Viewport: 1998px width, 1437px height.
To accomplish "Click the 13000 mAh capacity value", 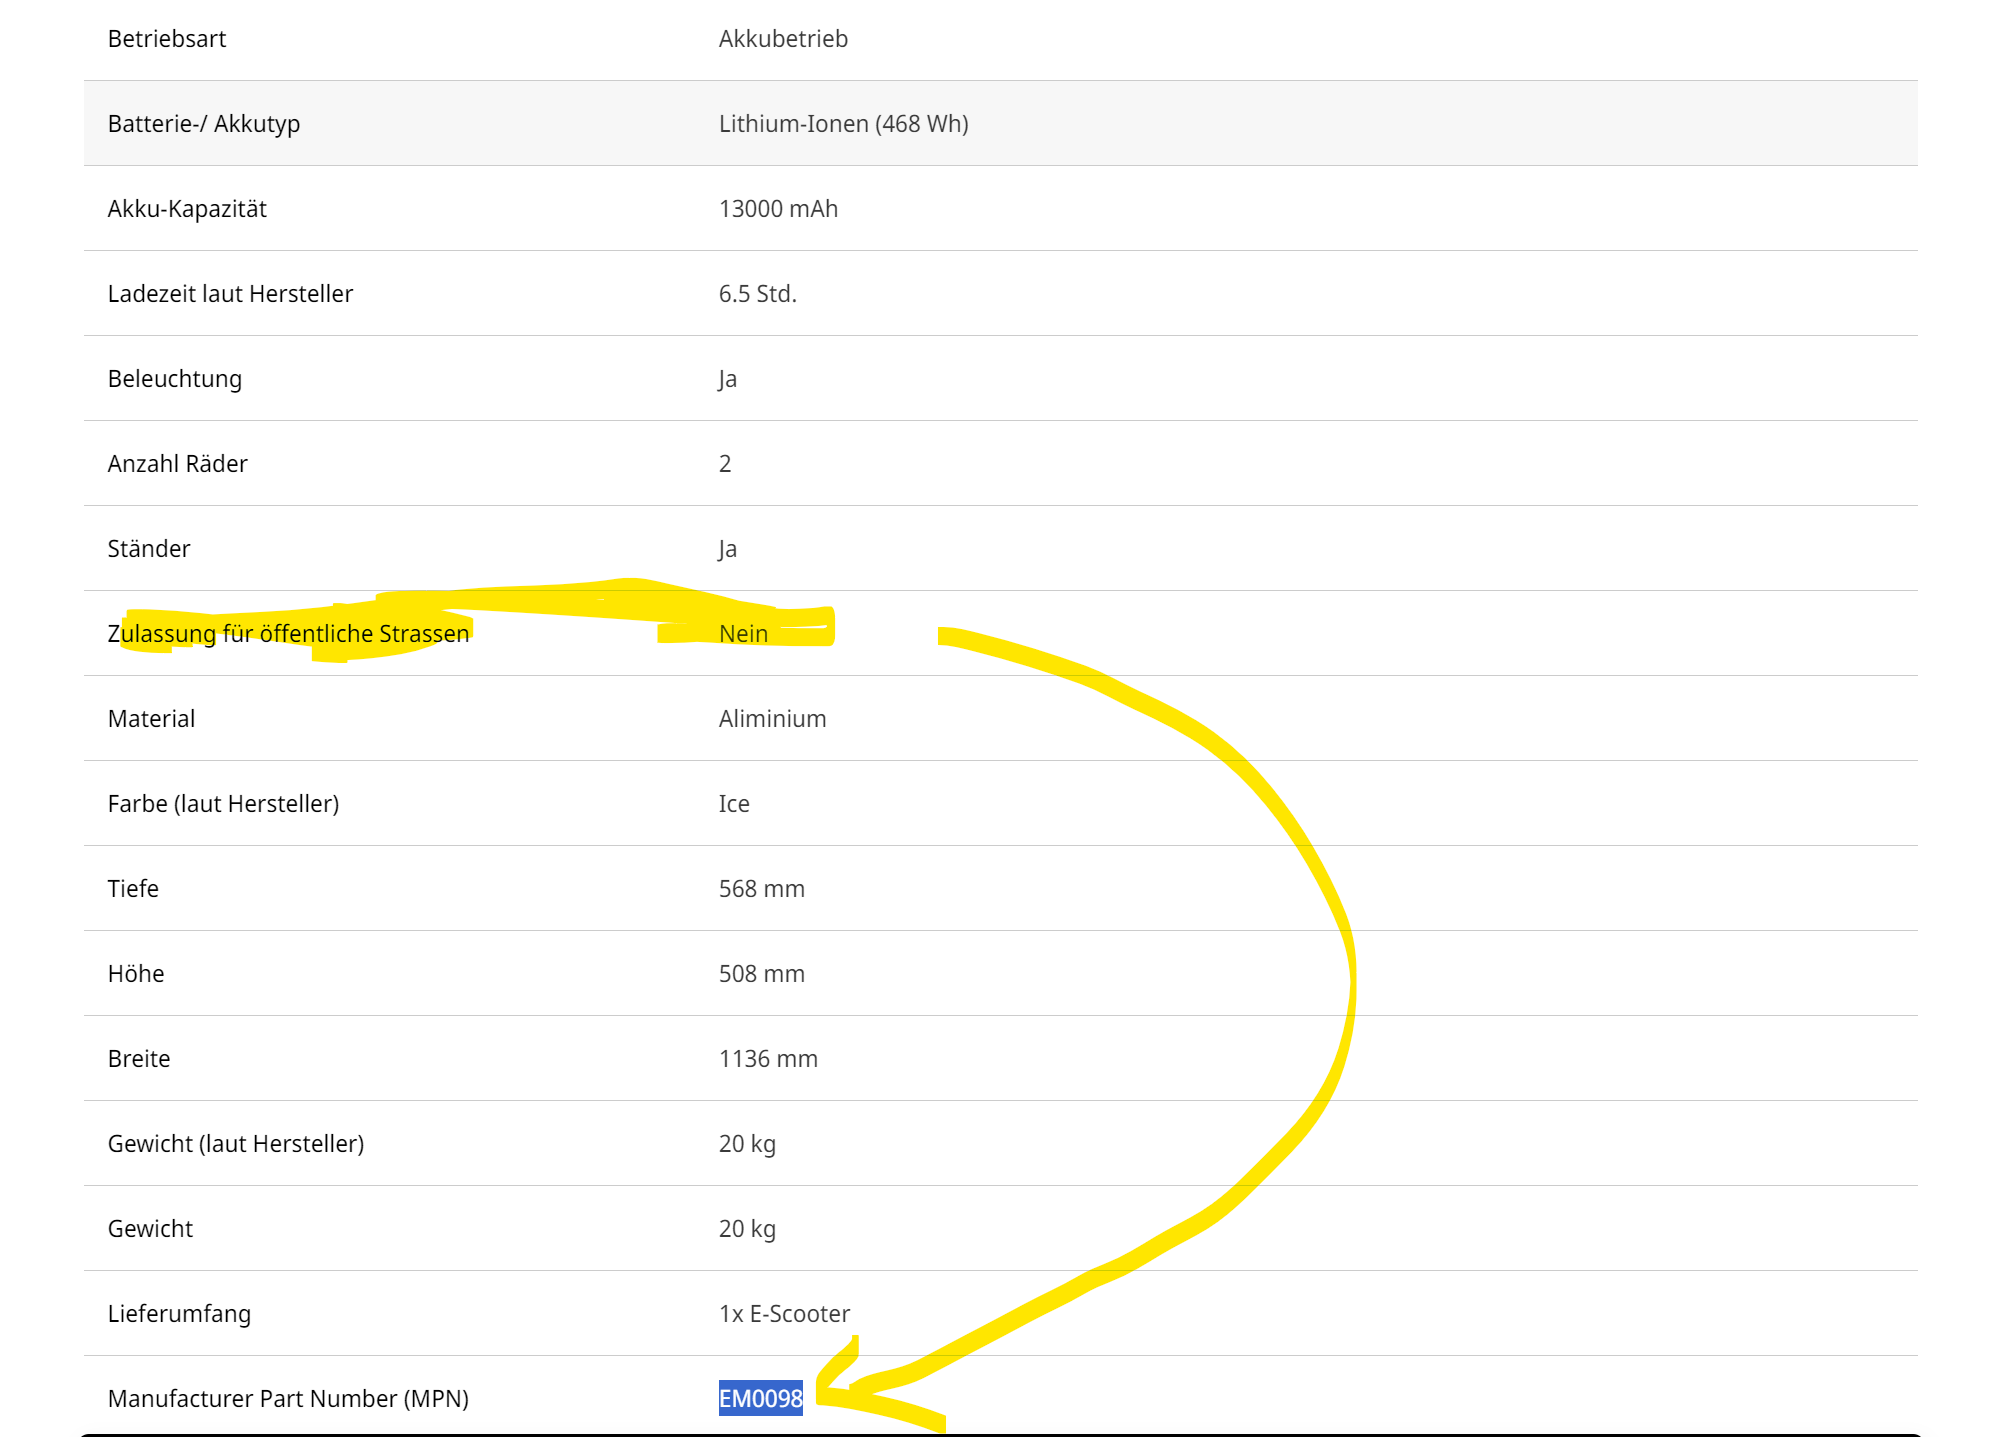I will click(x=778, y=209).
